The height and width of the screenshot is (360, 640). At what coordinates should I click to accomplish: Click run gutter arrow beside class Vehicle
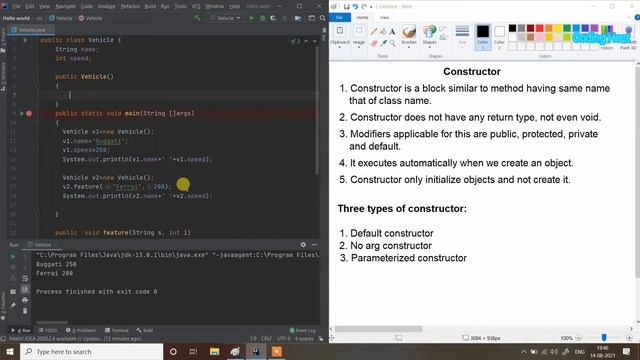(25, 40)
